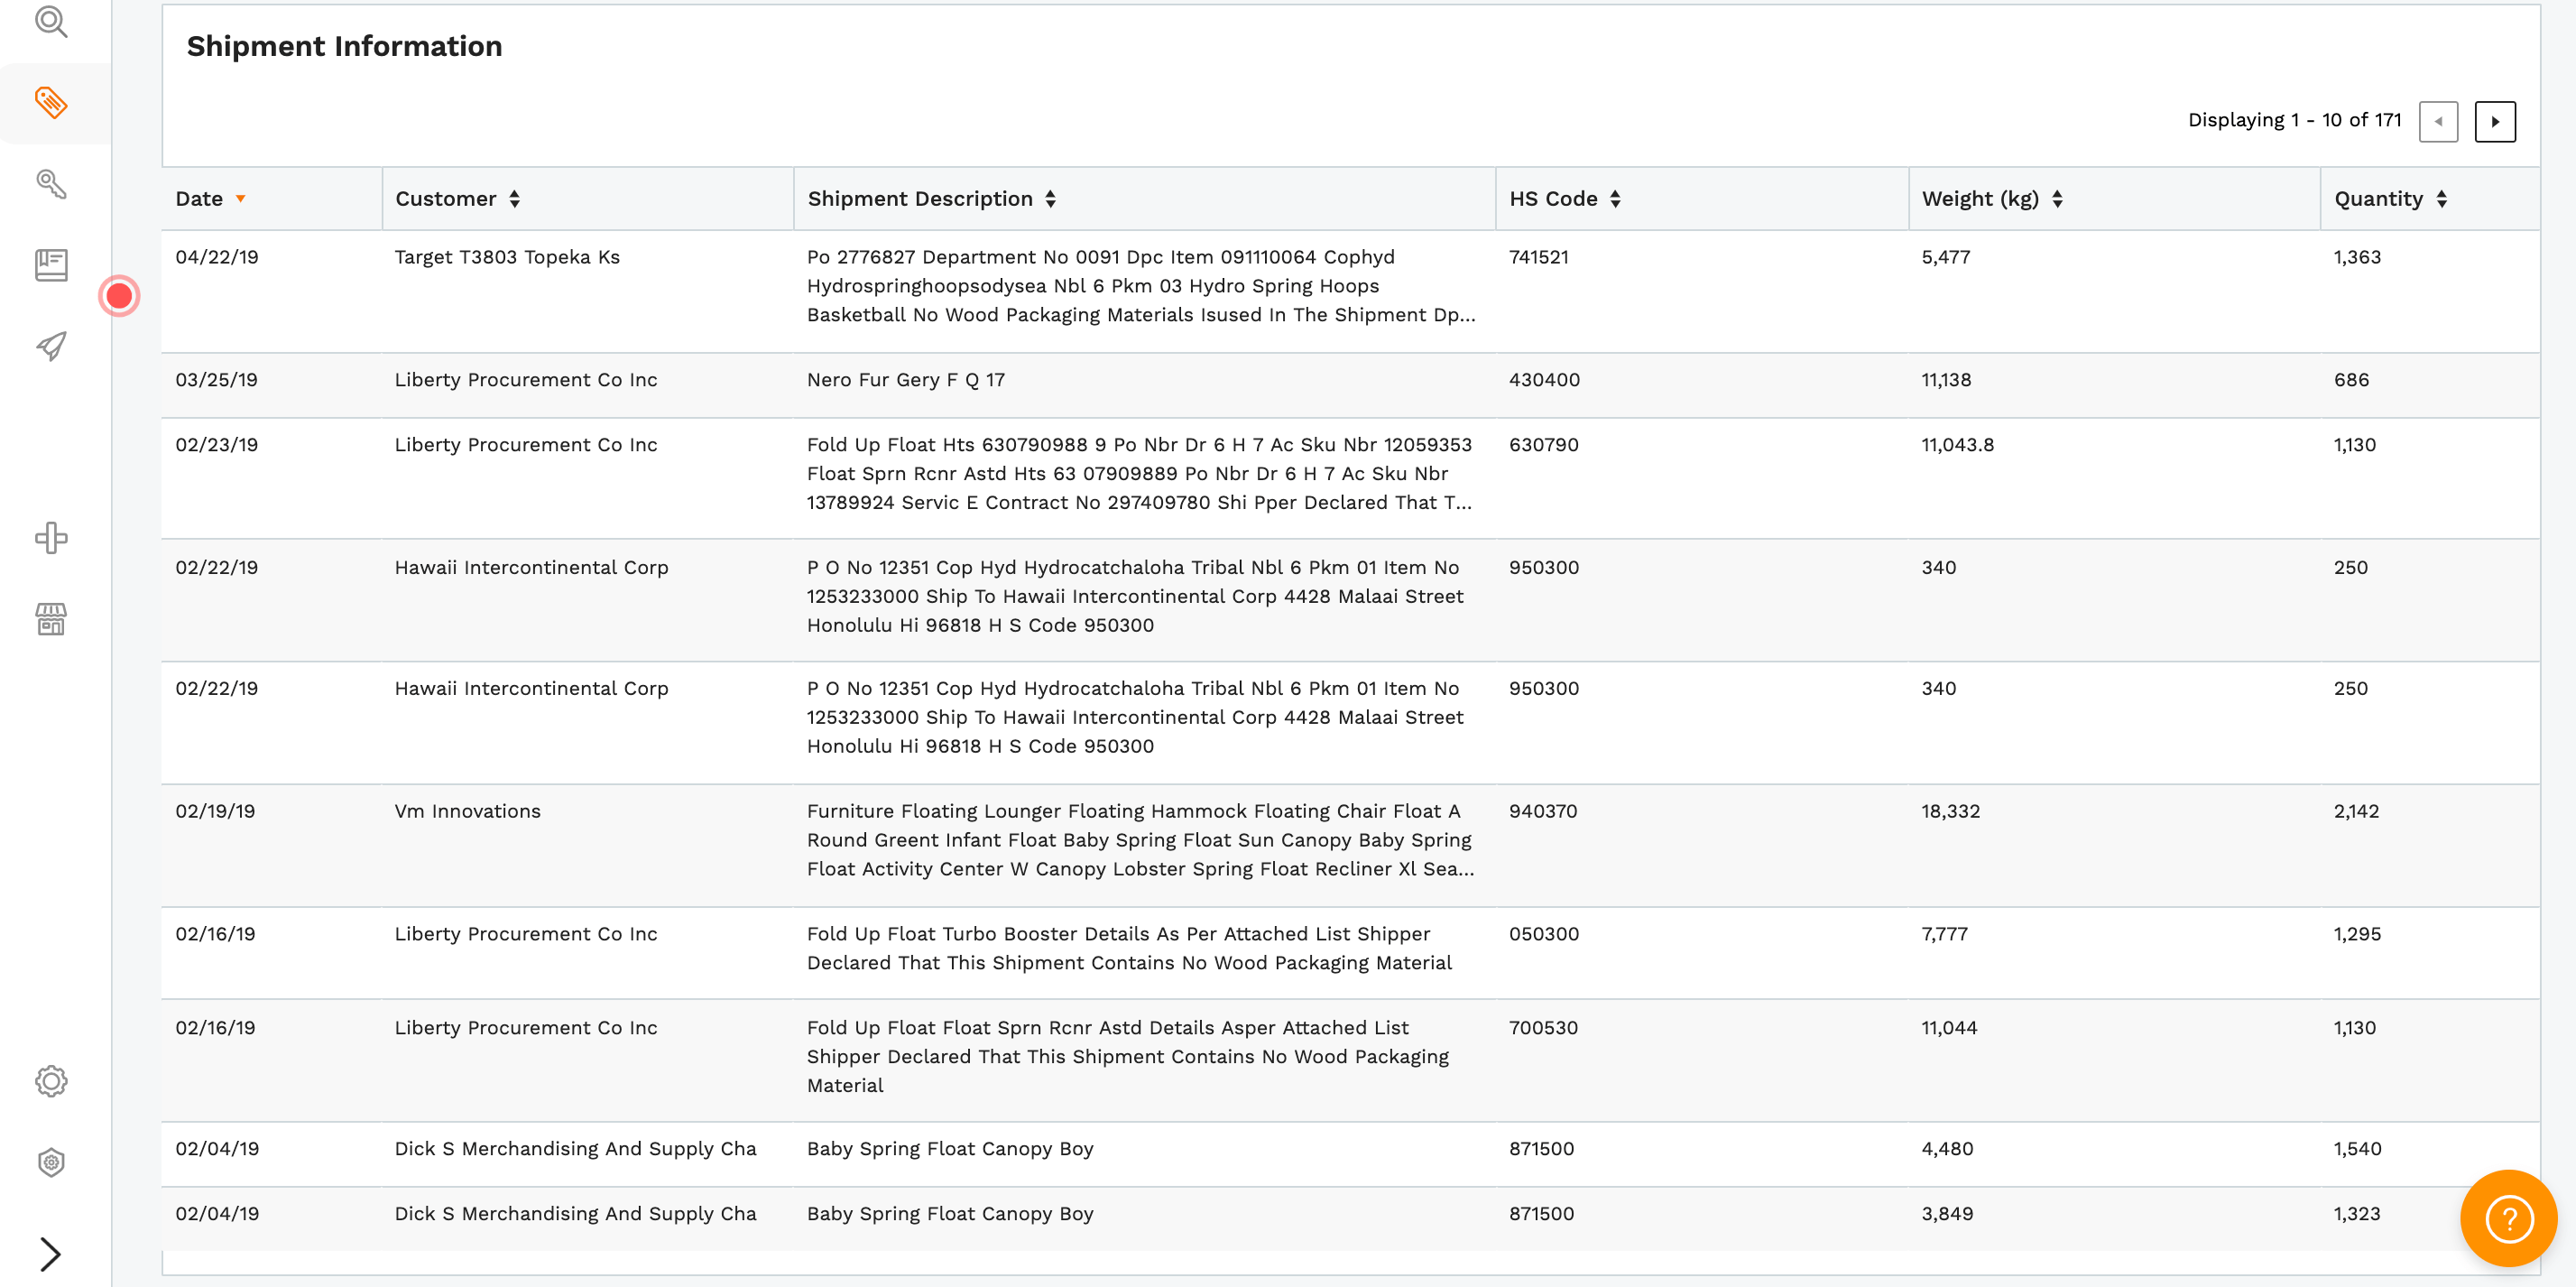The height and width of the screenshot is (1287, 2576).
Task: Open the settings gear sidebar icon
Action: (51, 1081)
